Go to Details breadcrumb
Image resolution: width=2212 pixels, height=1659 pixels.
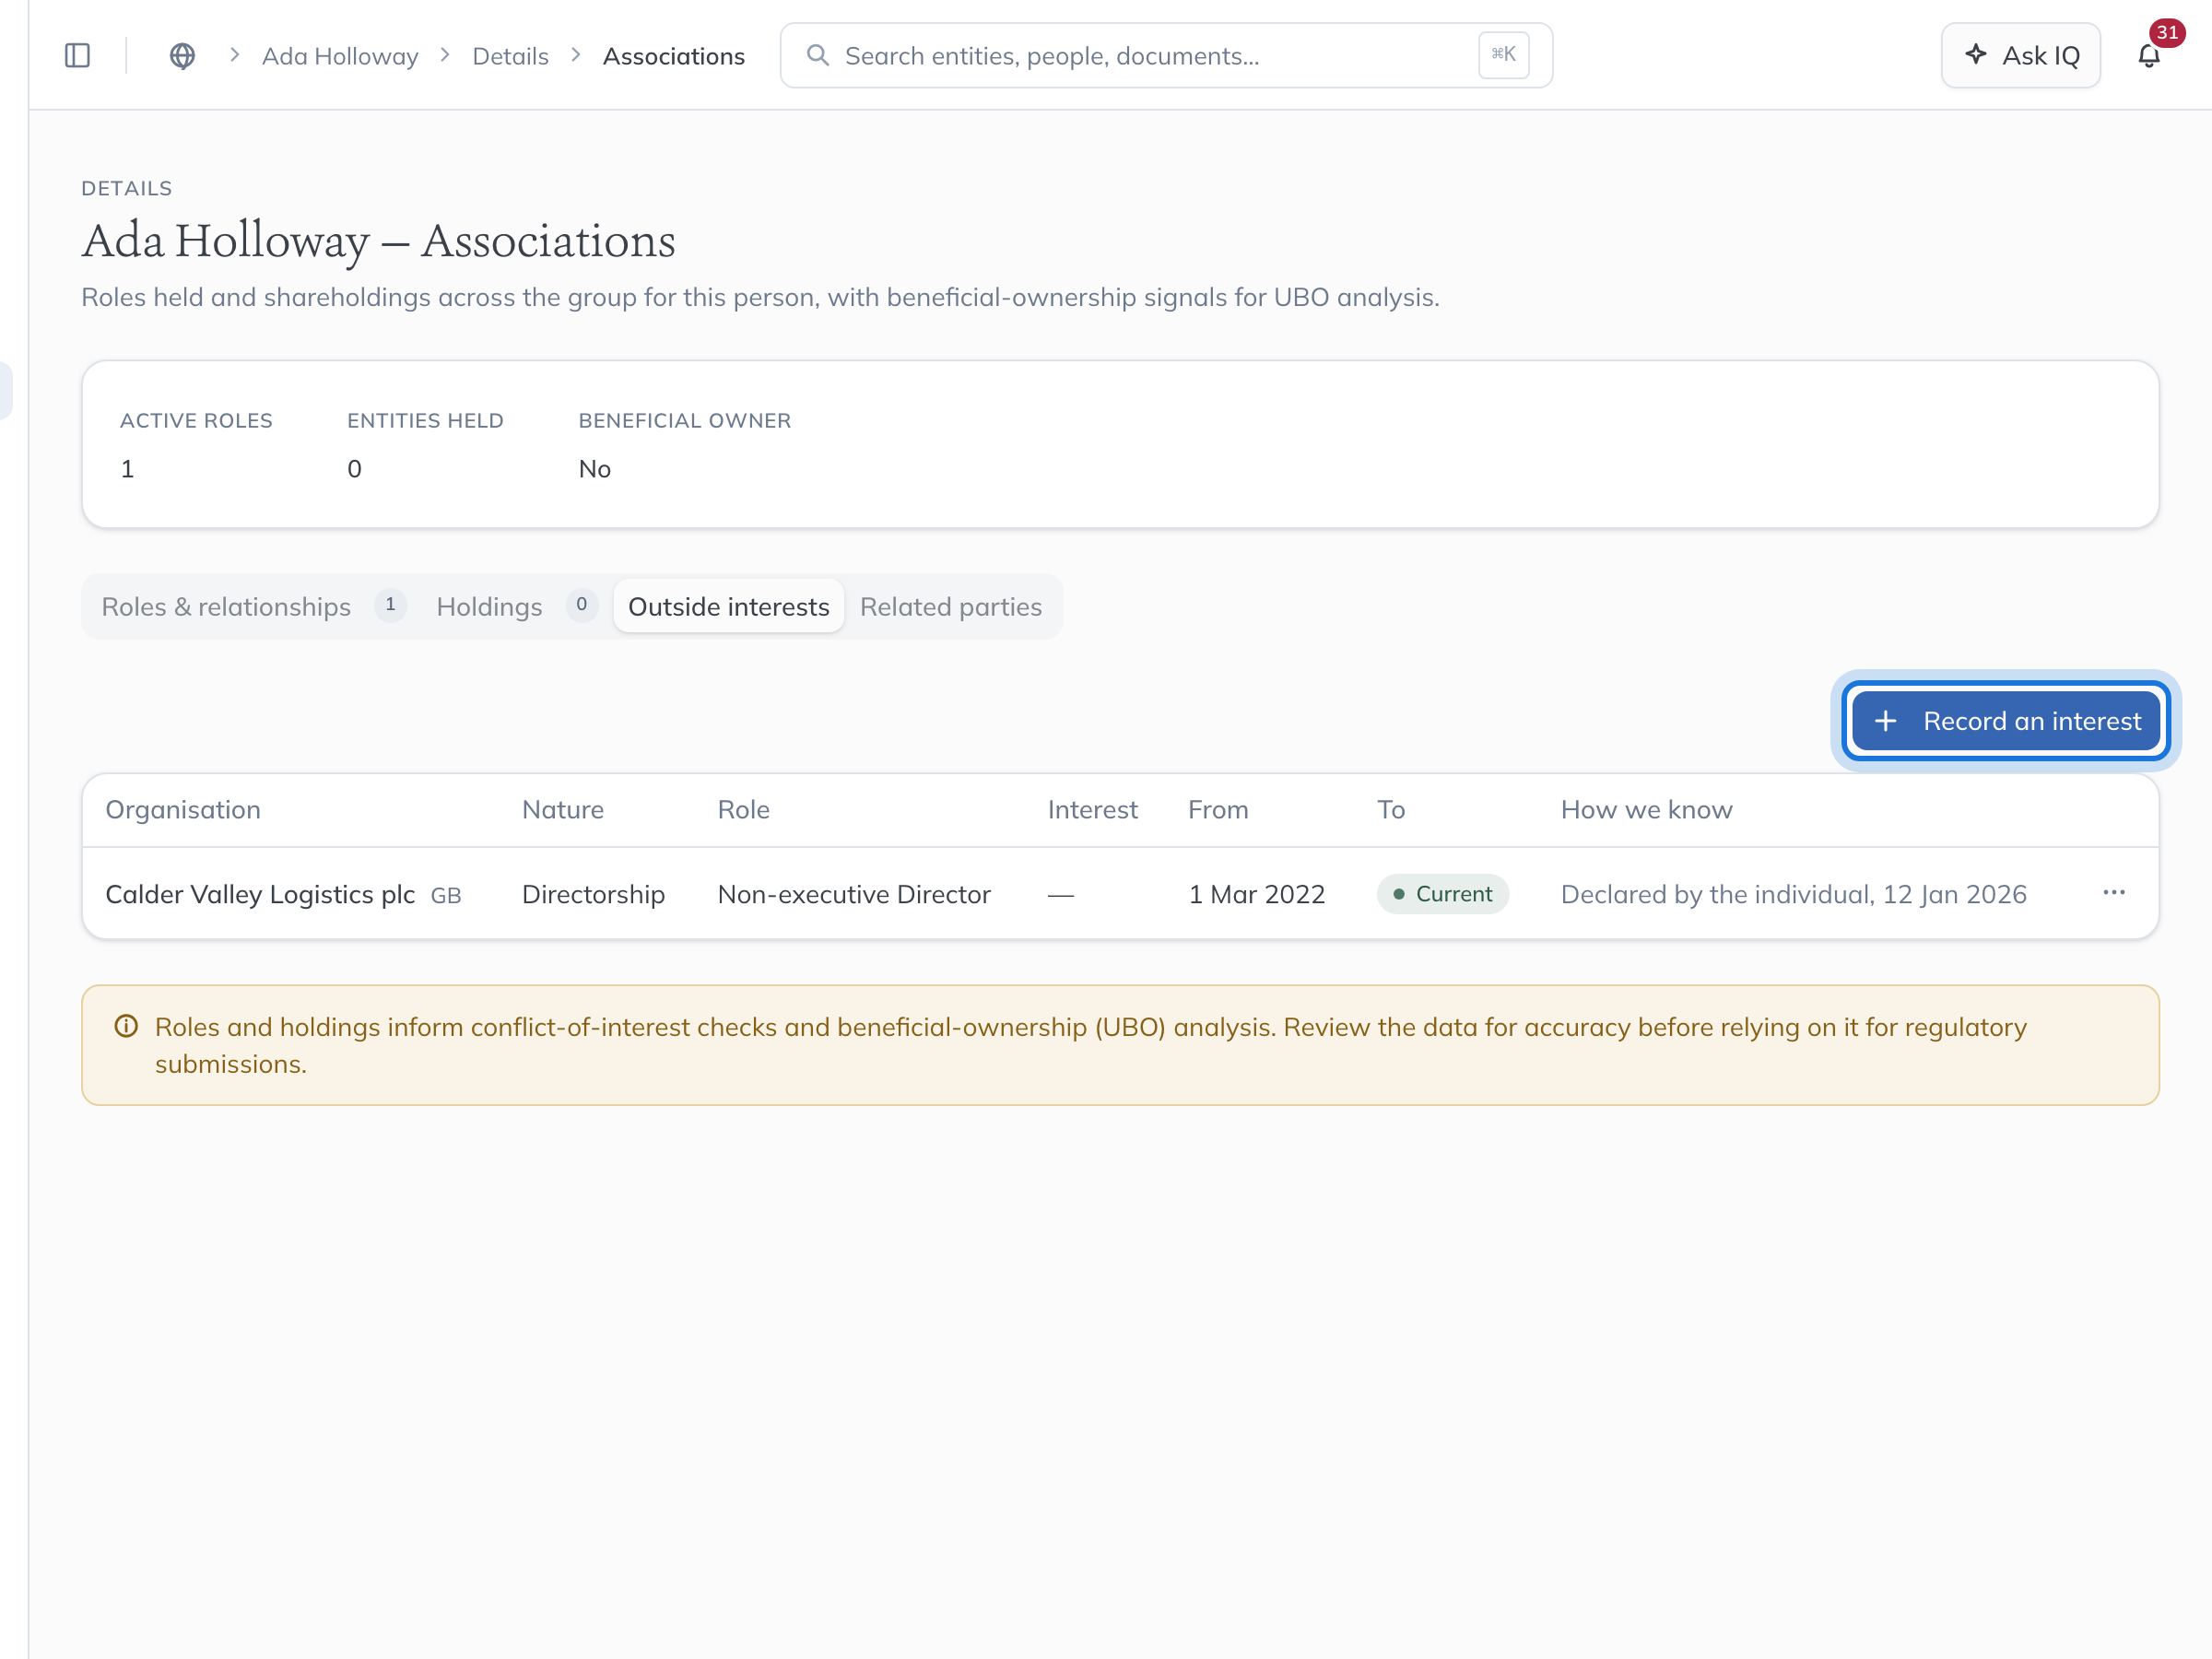[x=510, y=56]
